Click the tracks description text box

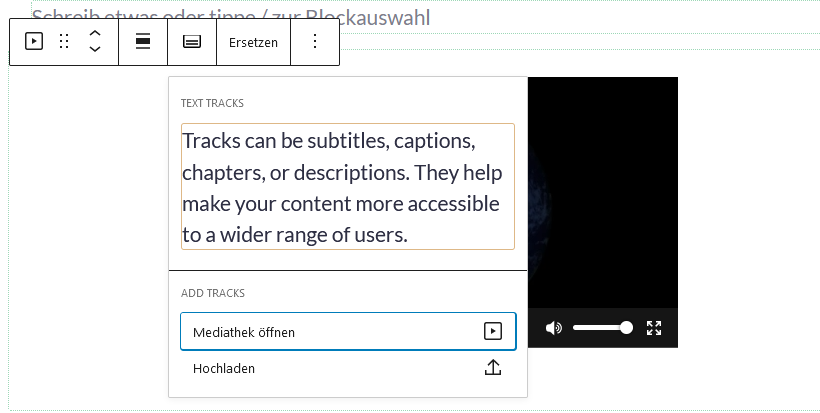[347, 186]
